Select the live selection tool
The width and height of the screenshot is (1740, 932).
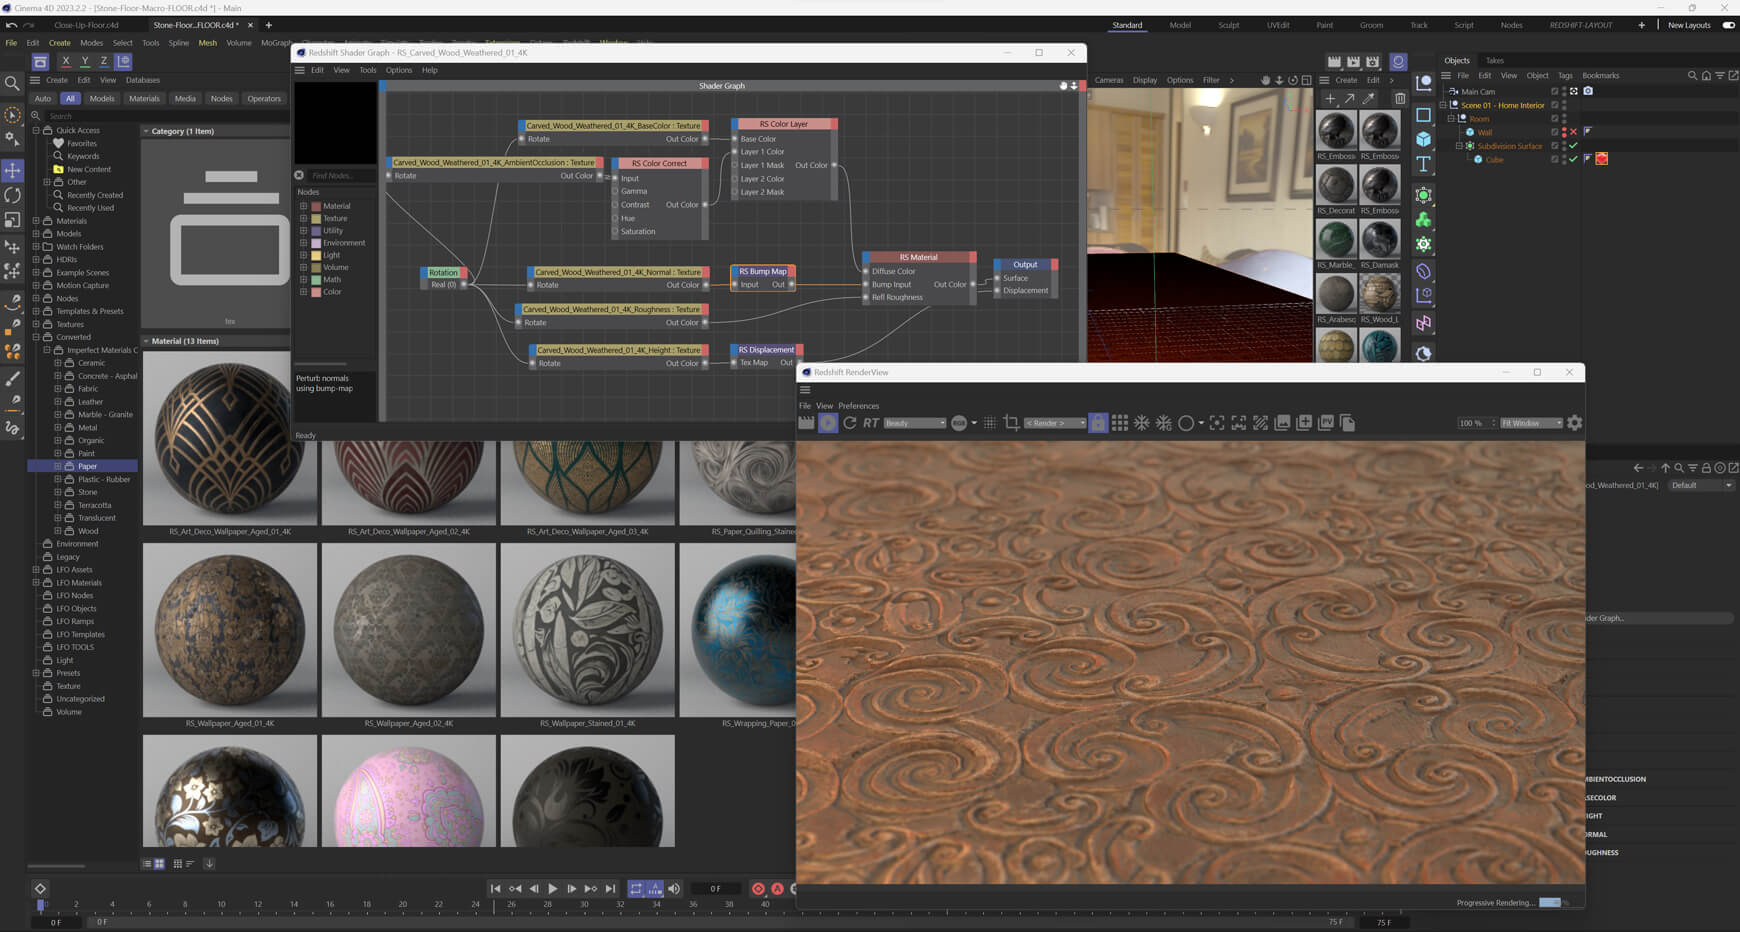(x=12, y=115)
